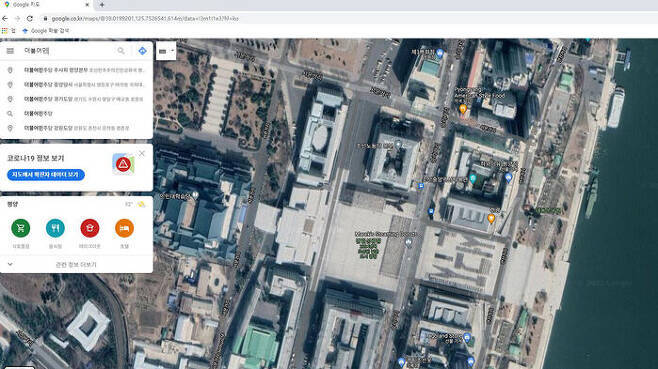Choose the first search suggestion in the list

click(x=76, y=70)
